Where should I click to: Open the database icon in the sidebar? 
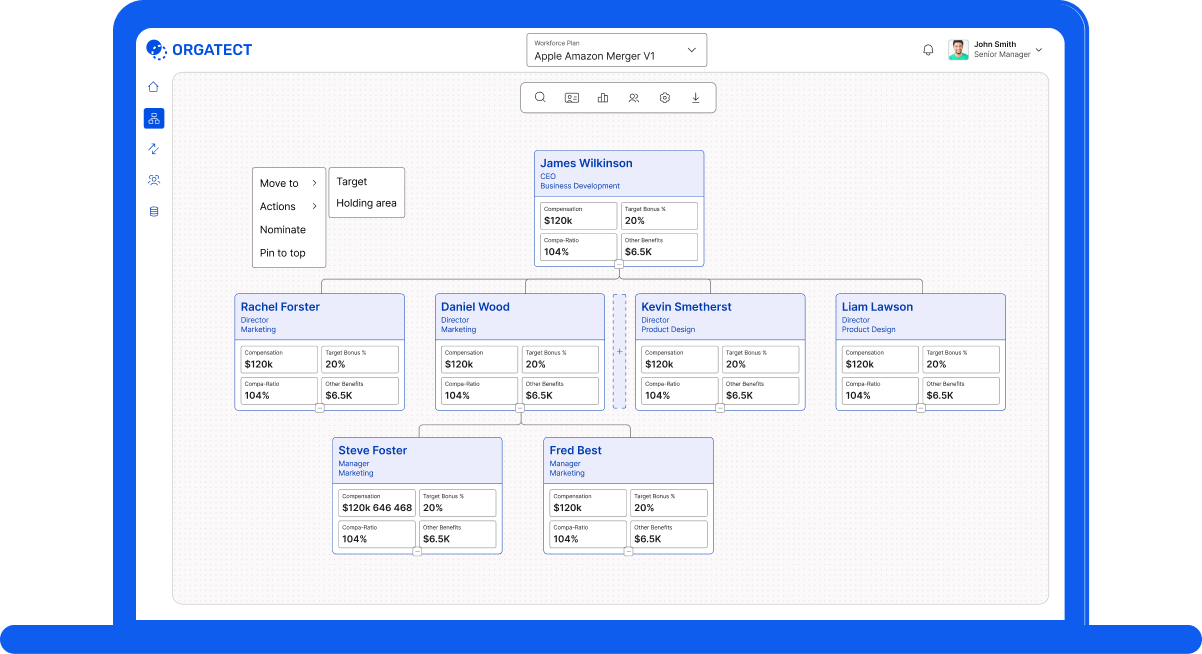[154, 212]
